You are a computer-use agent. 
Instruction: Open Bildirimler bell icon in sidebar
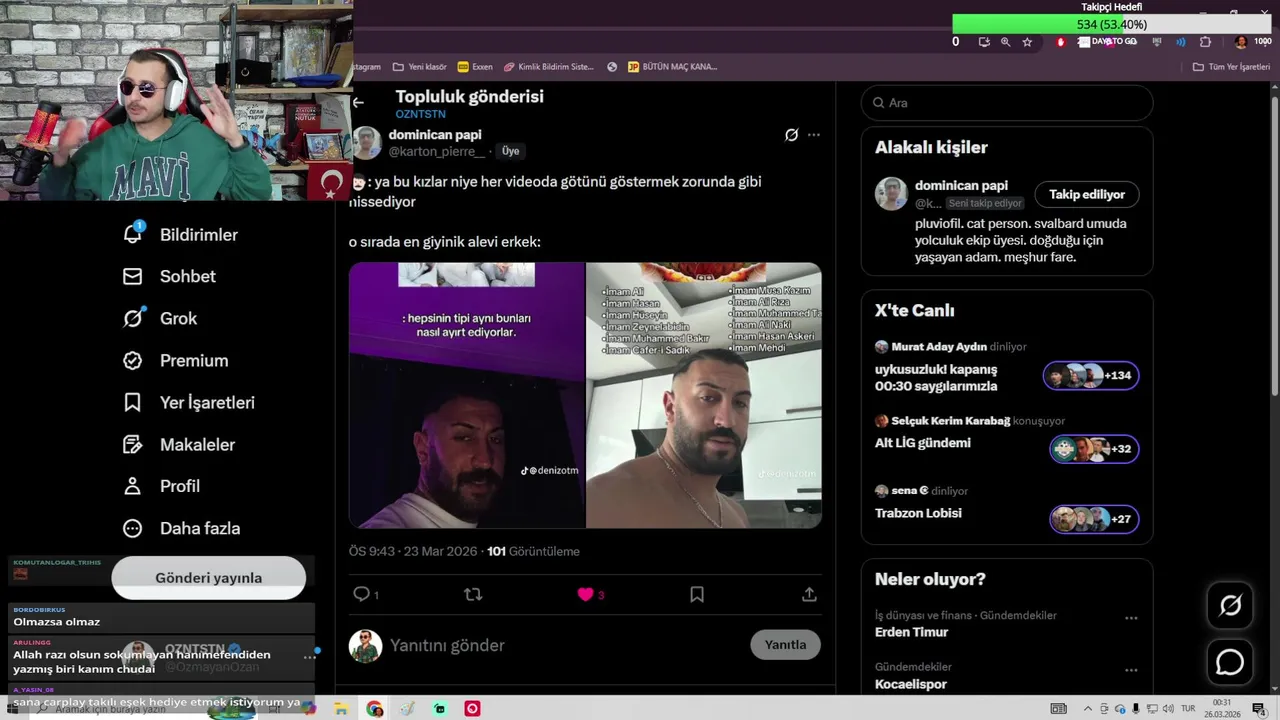click(133, 234)
